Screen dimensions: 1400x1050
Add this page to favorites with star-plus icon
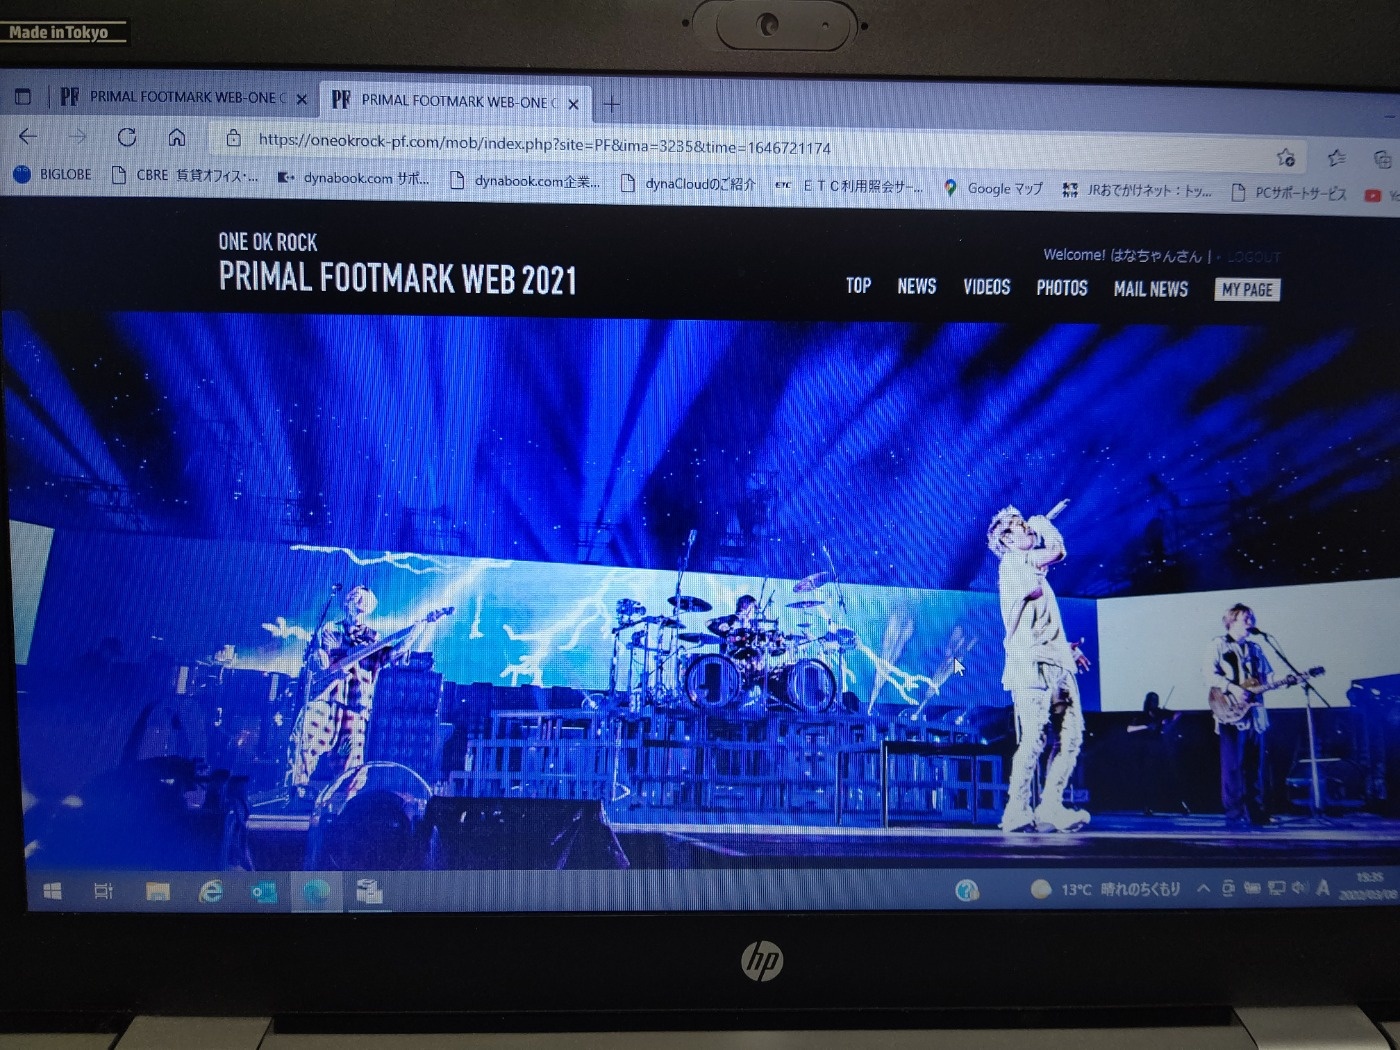tap(1285, 157)
